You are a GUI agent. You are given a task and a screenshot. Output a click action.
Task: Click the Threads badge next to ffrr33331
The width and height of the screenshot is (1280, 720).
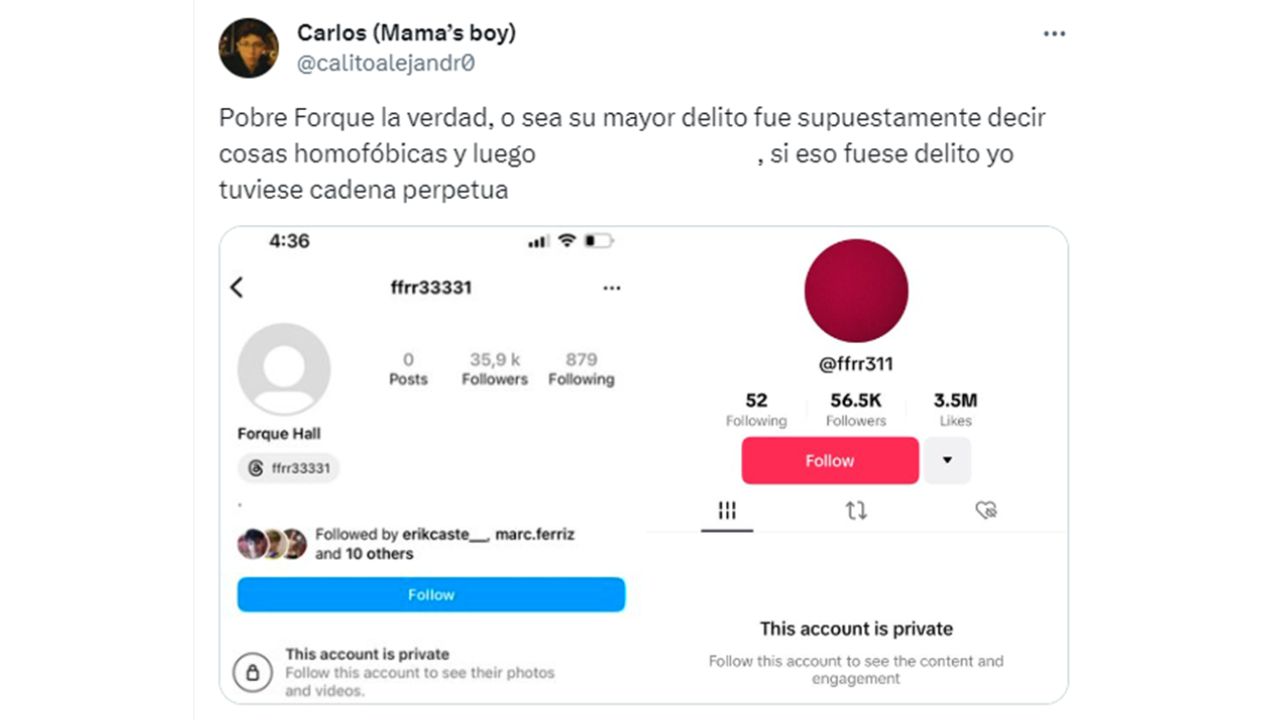click(x=288, y=468)
